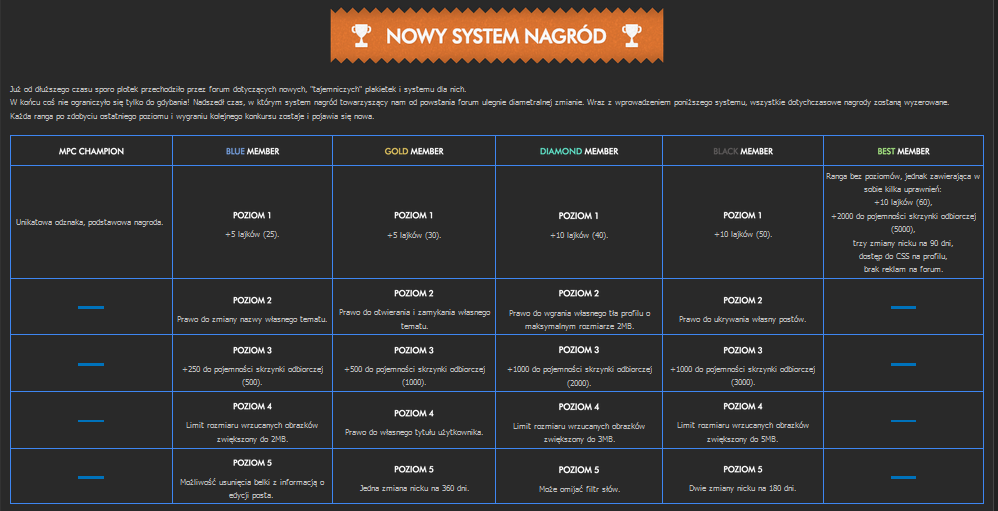Click "Limit rozmiaru wrzucanych obrazków zwiększony do 5MB."

[743, 431]
